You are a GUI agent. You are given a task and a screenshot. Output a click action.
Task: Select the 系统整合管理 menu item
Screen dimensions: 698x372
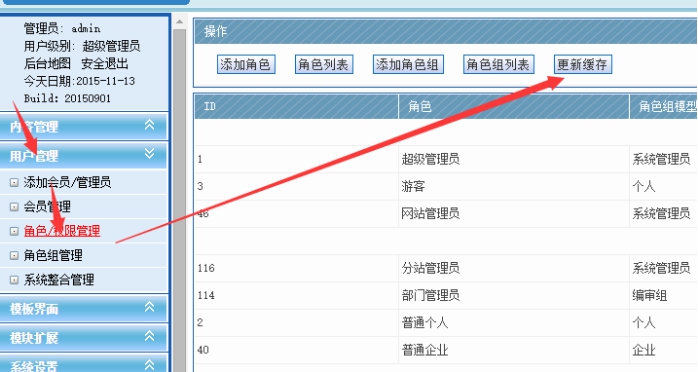[x=59, y=280]
